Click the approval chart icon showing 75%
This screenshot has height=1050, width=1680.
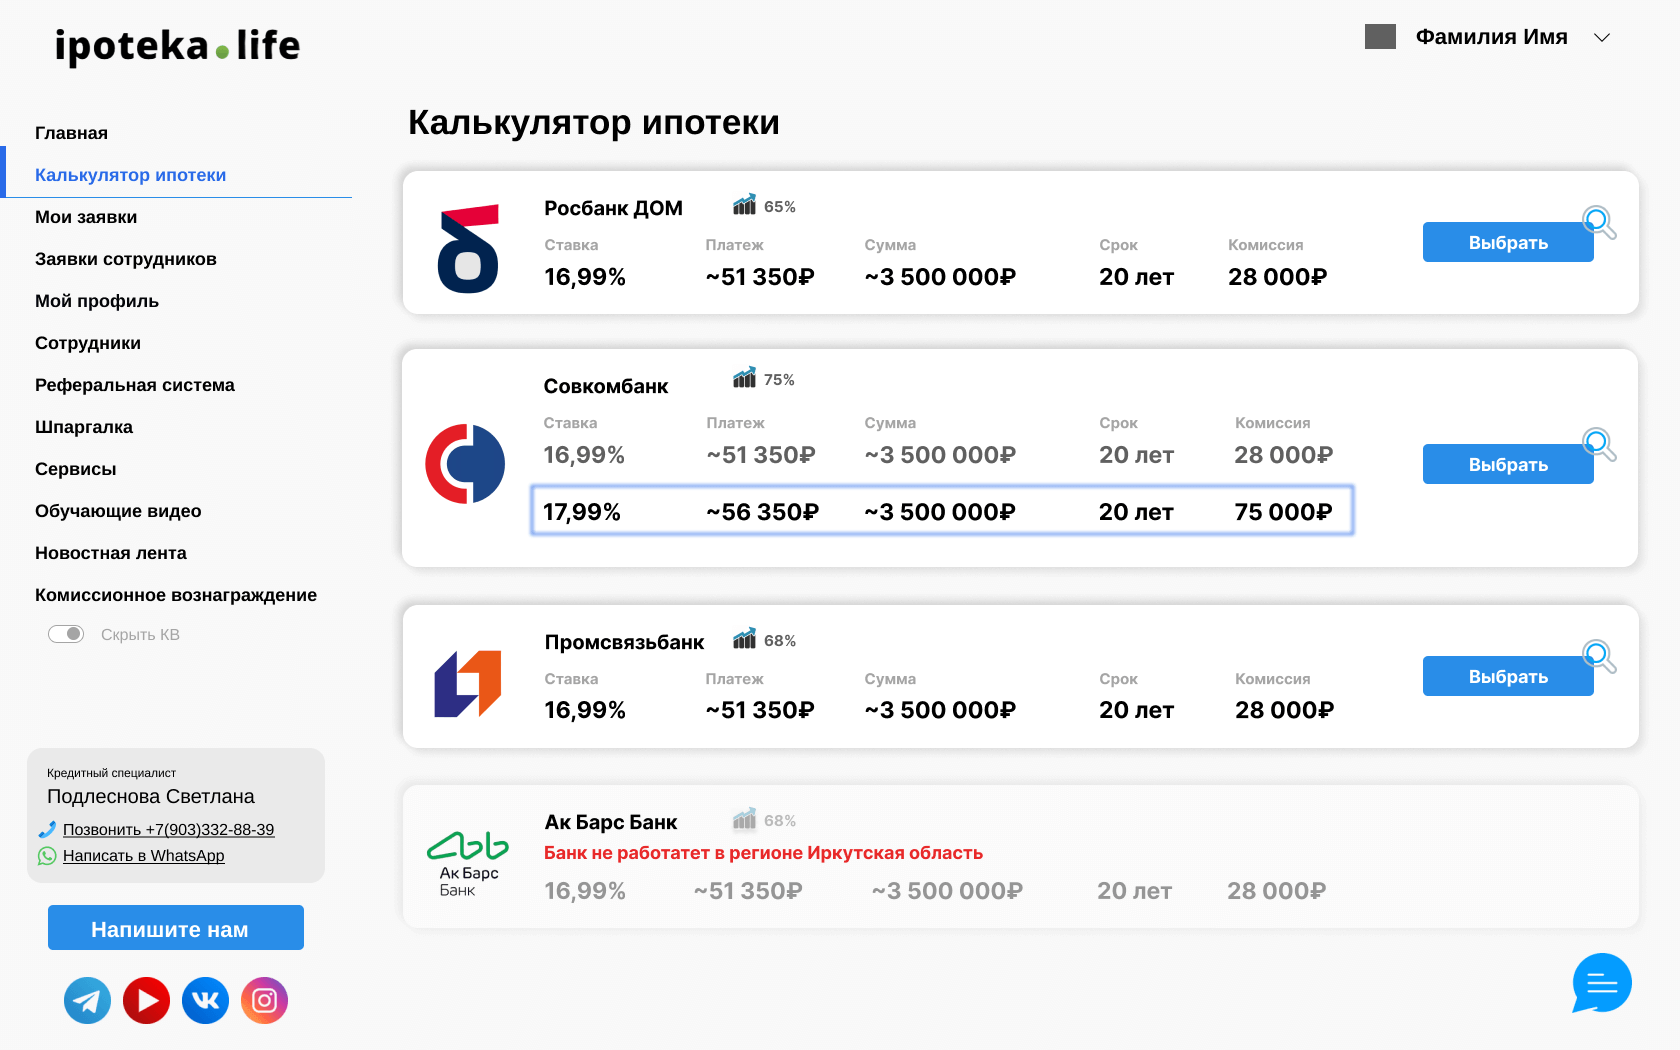click(745, 378)
